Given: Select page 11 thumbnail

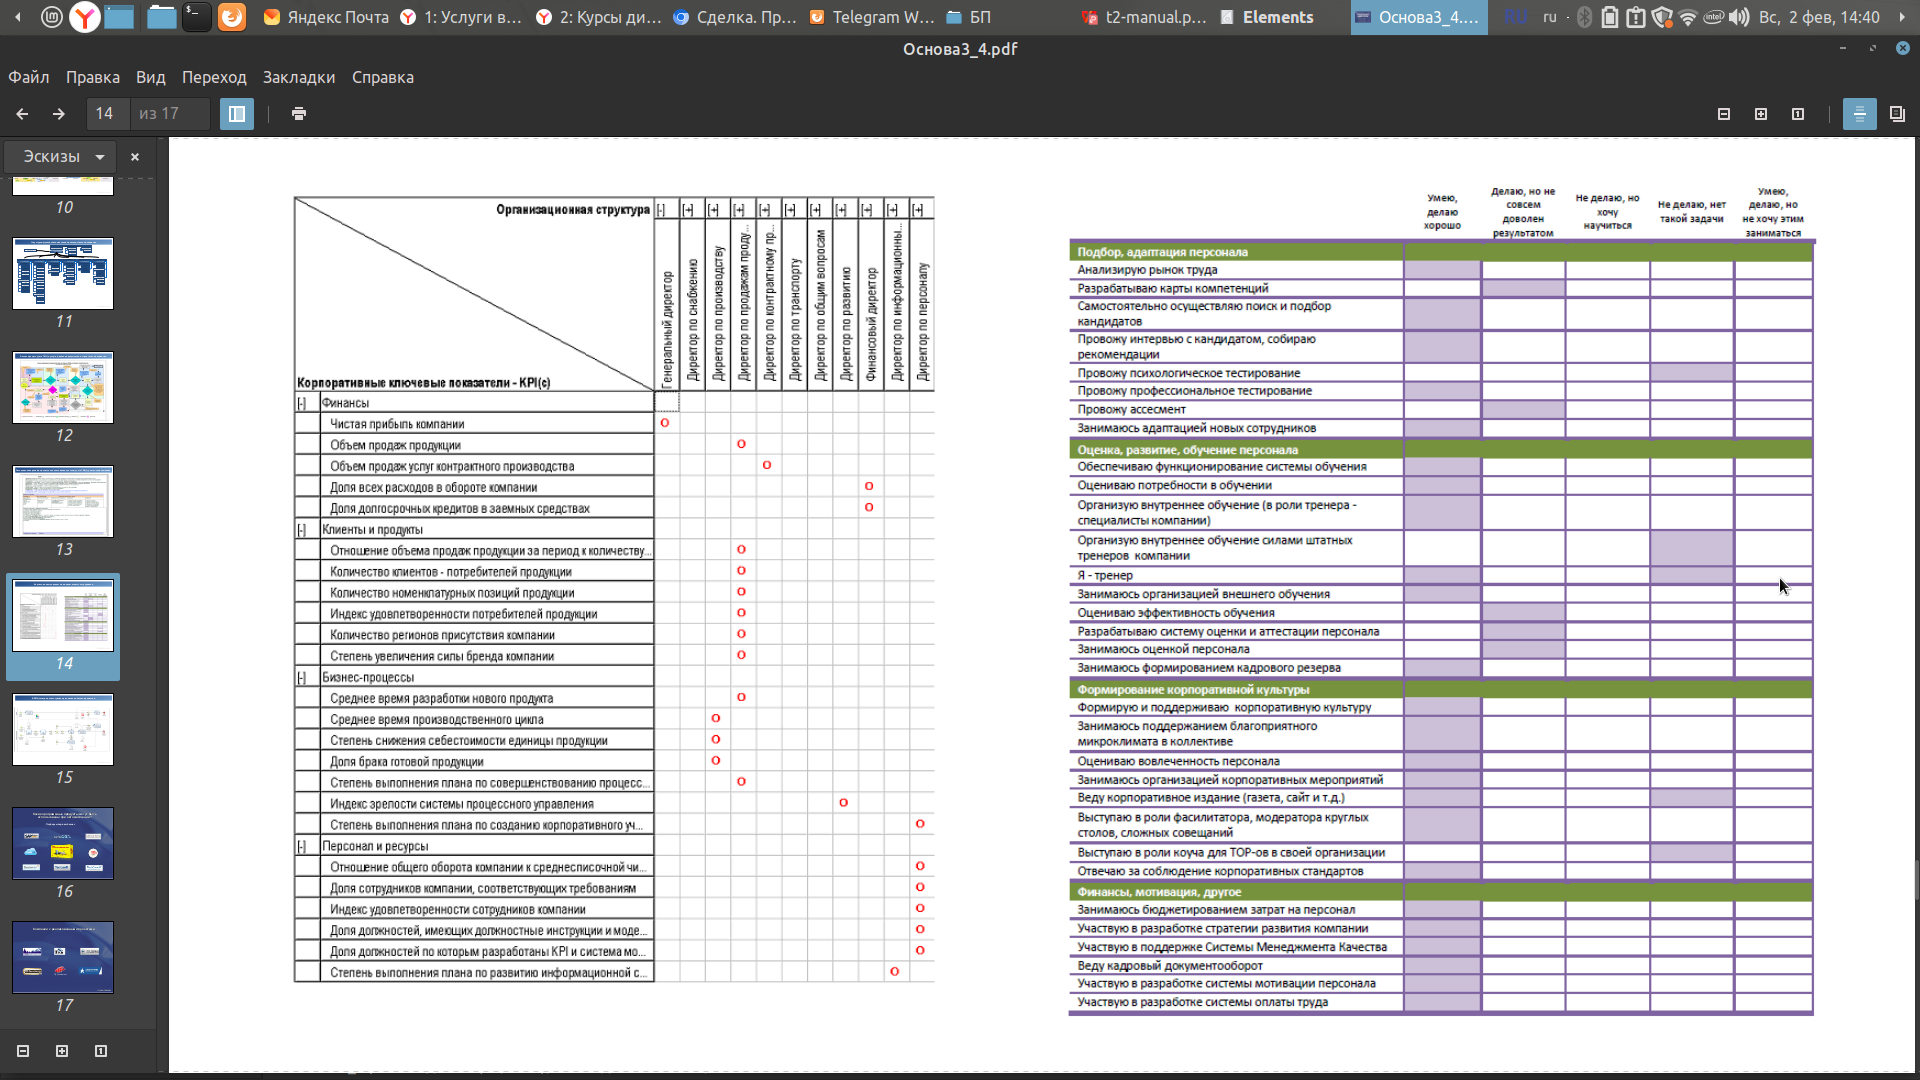Looking at the screenshot, I should point(63,274).
